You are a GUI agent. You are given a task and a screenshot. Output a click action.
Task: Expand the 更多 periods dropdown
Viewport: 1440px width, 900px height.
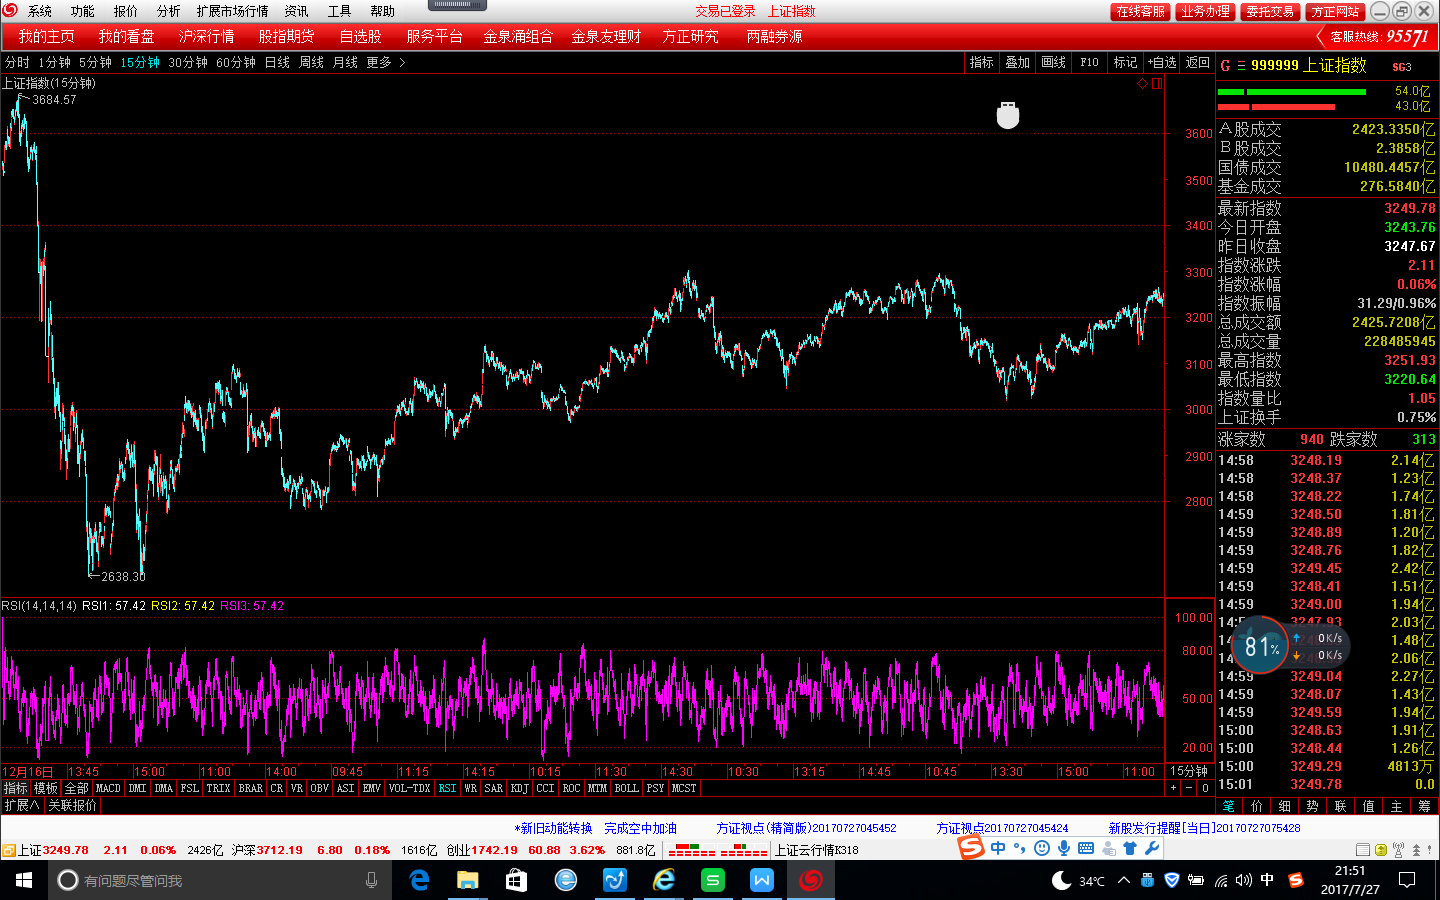point(385,62)
